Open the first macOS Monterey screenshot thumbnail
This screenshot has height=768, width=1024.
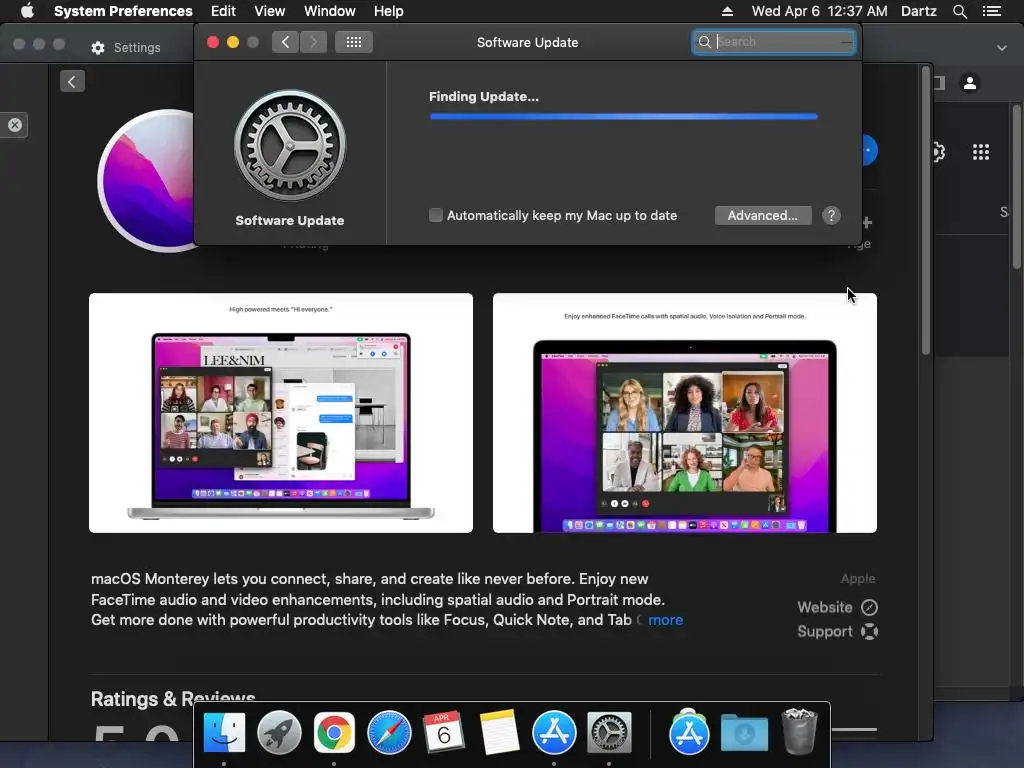pos(281,413)
